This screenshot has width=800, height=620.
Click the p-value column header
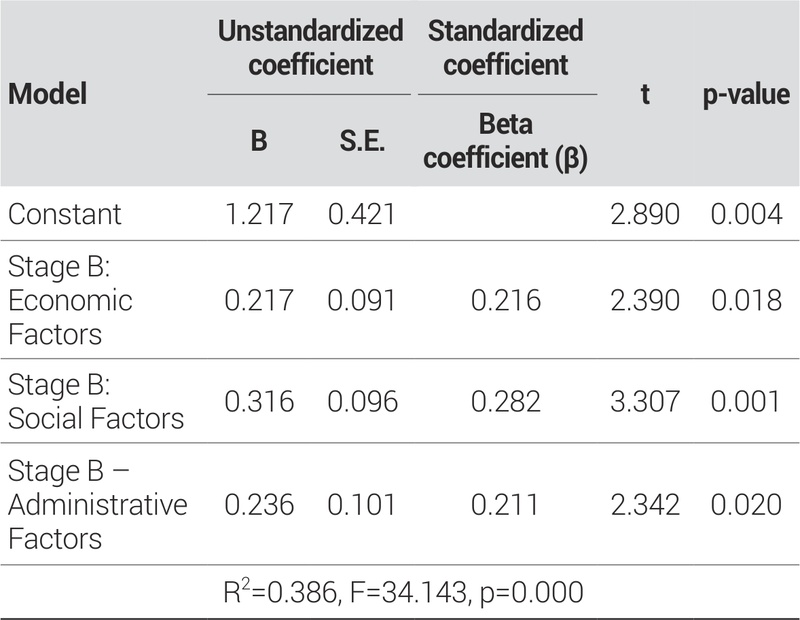click(745, 95)
